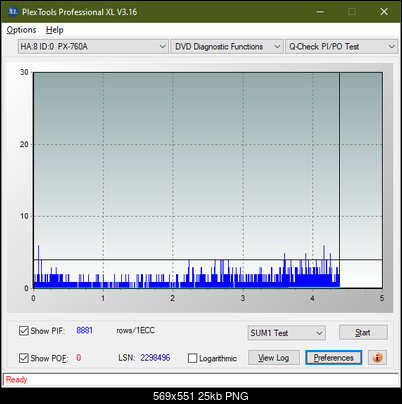The image size is (402, 404).
Task: Click the rows/1ECC label
Action: pyautogui.click(x=135, y=330)
